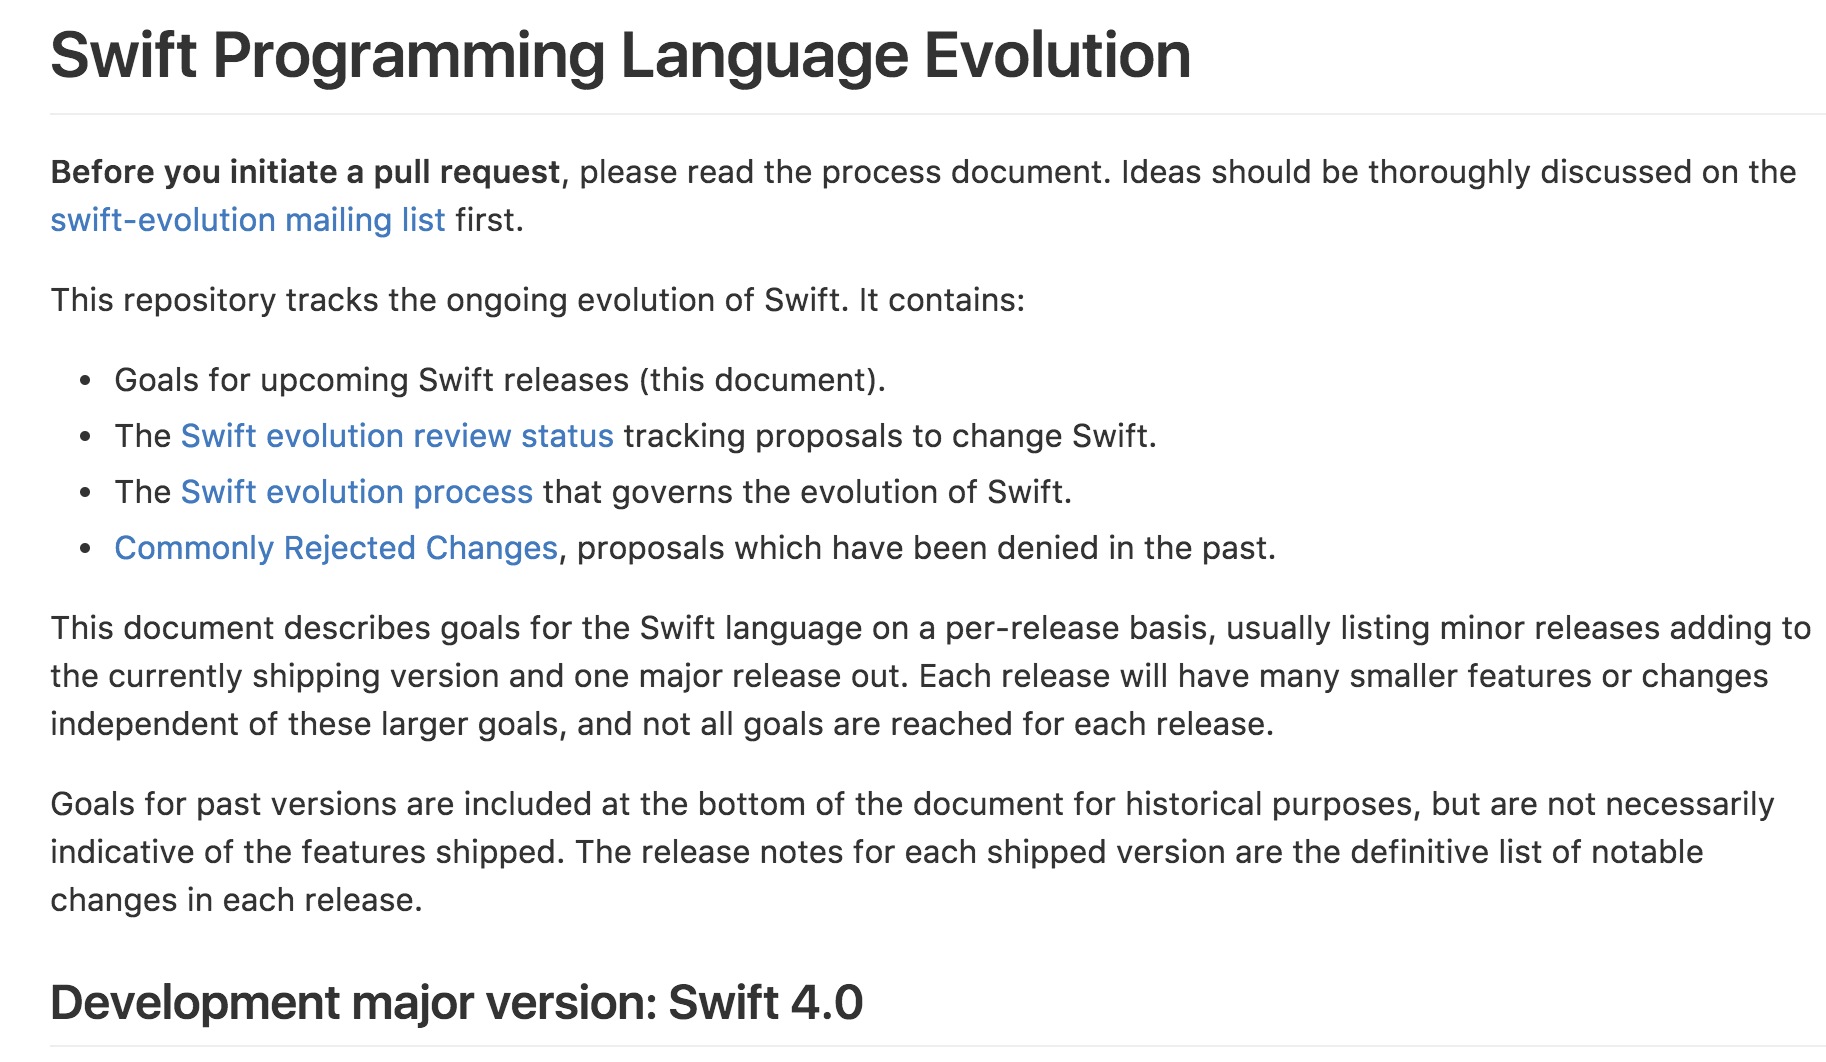Click the bullet dot before "Goals for upcoming"
The image size is (1826, 1062).
pos(86,381)
